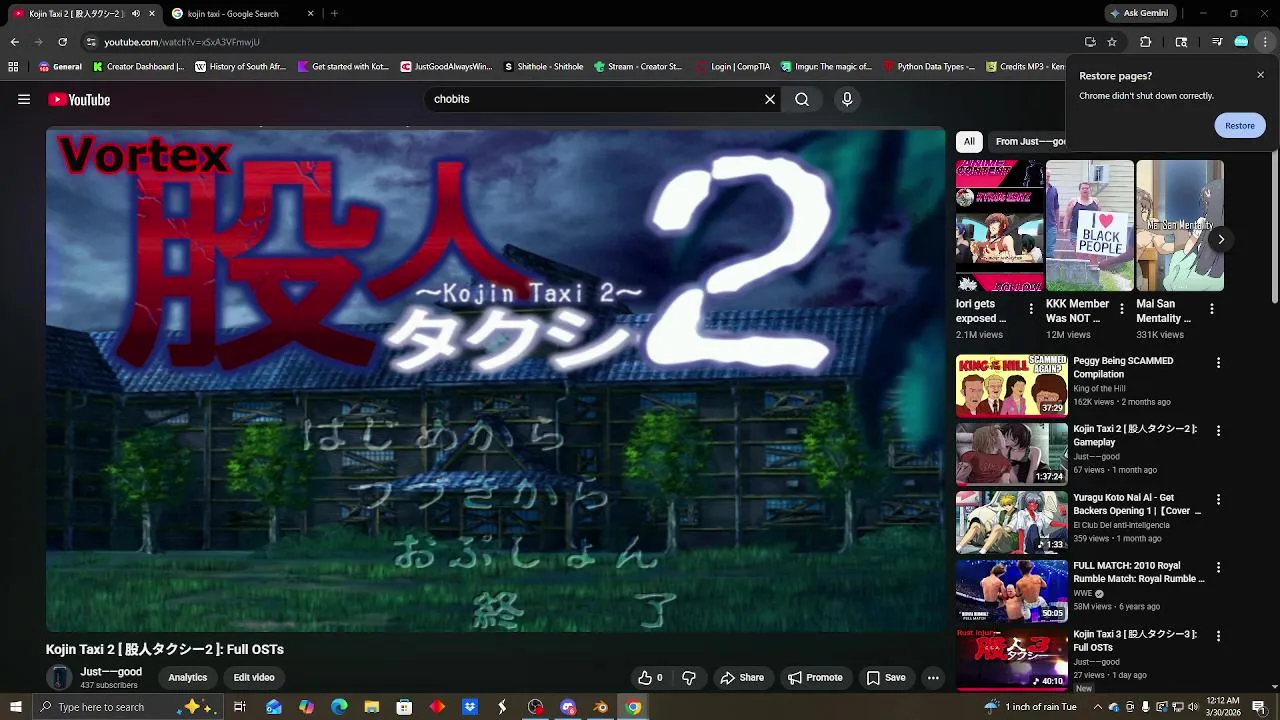Click the Kojin Taxi 2 video player
This screenshot has width=1280, height=720.
click(x=495, y=379)
